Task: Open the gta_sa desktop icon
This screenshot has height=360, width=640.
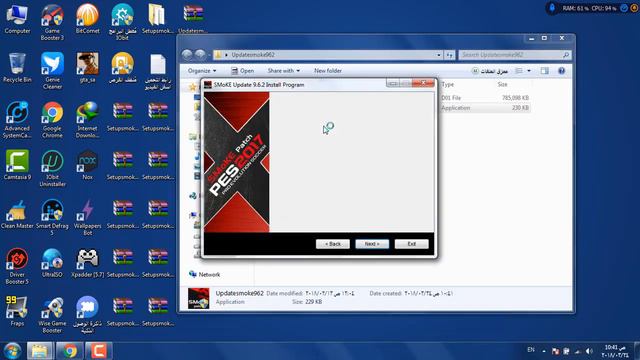Action: point(87,68)
